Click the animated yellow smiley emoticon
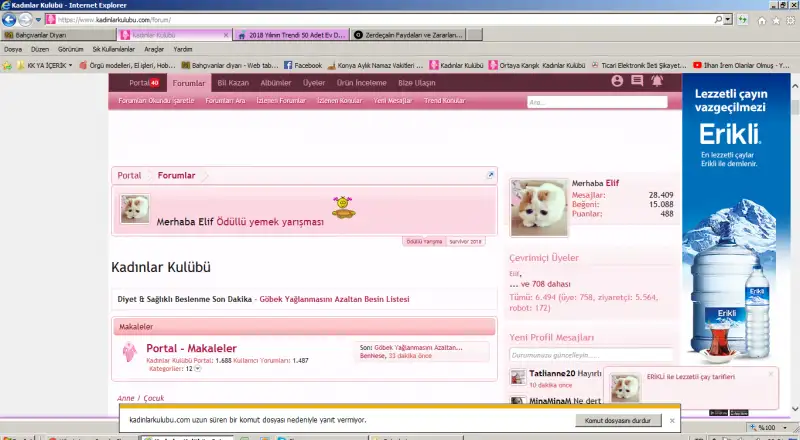This screenshot has width=800, height=440. click(x=343, y=207)
